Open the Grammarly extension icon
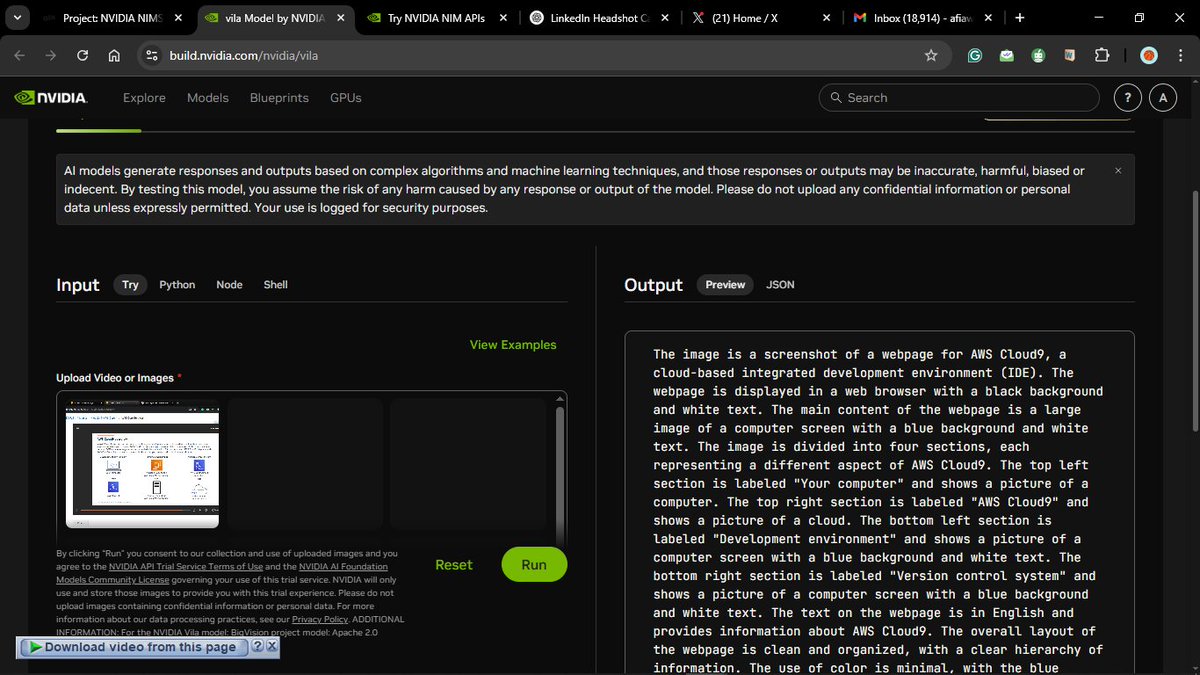The width and height of the screenshot is (1200, 675). coord(975,56)
